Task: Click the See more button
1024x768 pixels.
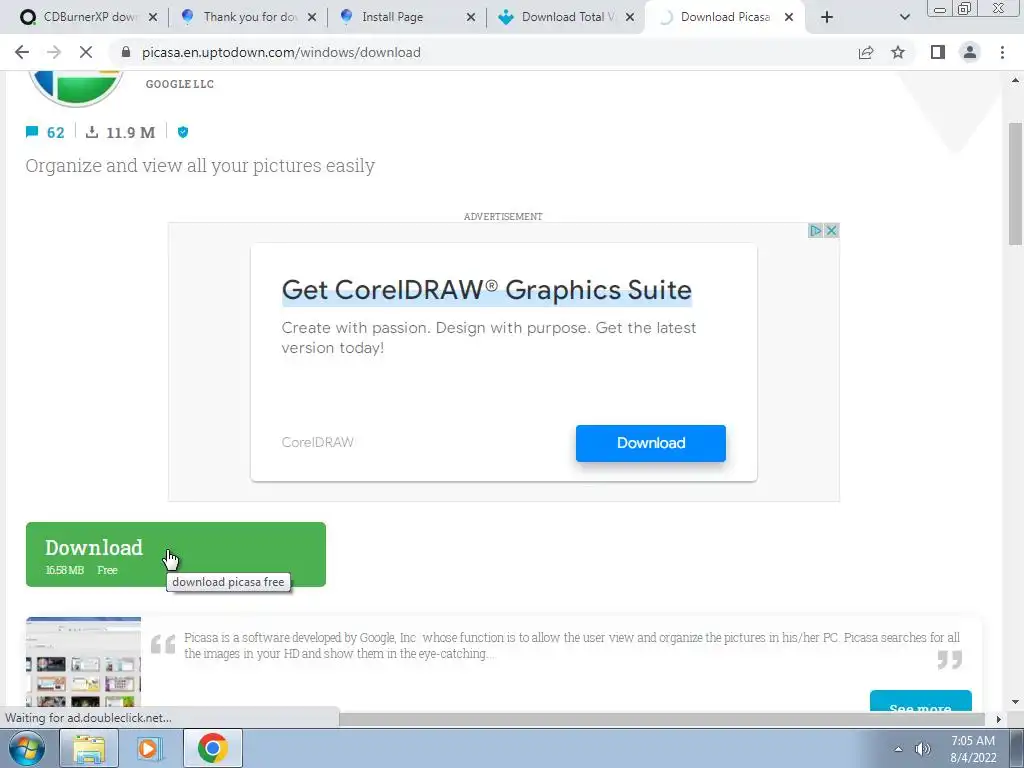Action: click(920, 701)
